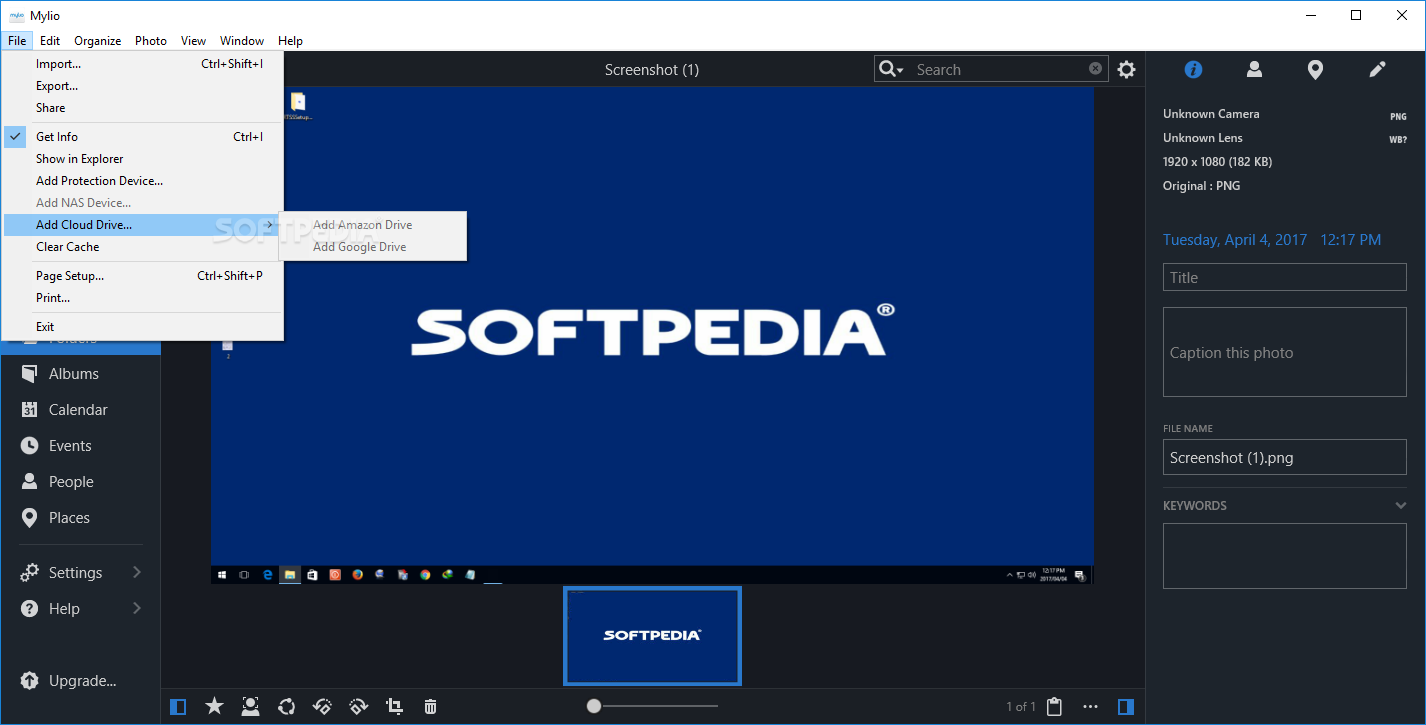Rotate photo right icon
The image size is (1426, 725).
[x=359, y=707]
